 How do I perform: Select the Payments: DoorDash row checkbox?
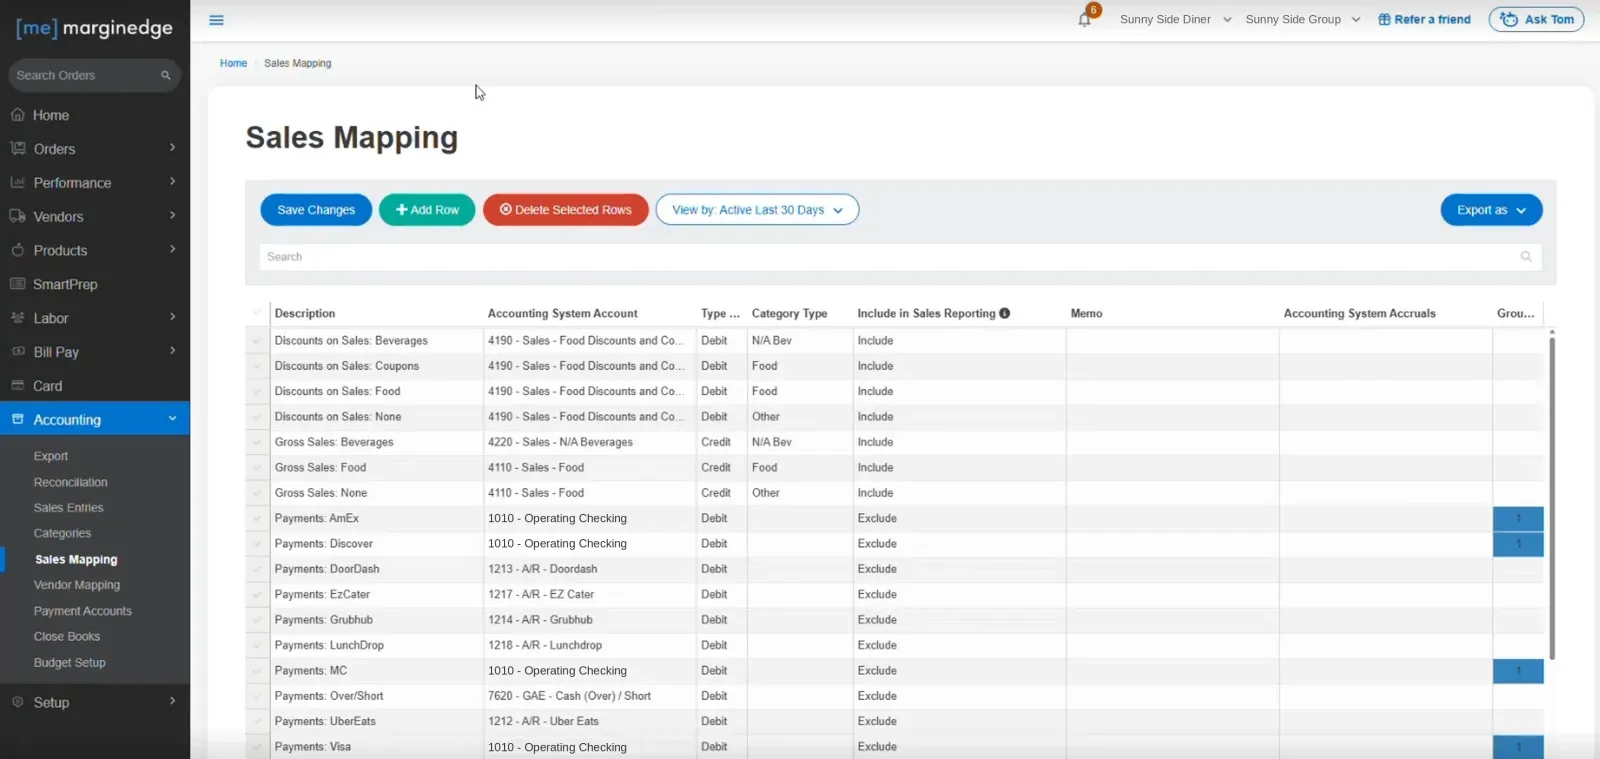click(257, 570)
